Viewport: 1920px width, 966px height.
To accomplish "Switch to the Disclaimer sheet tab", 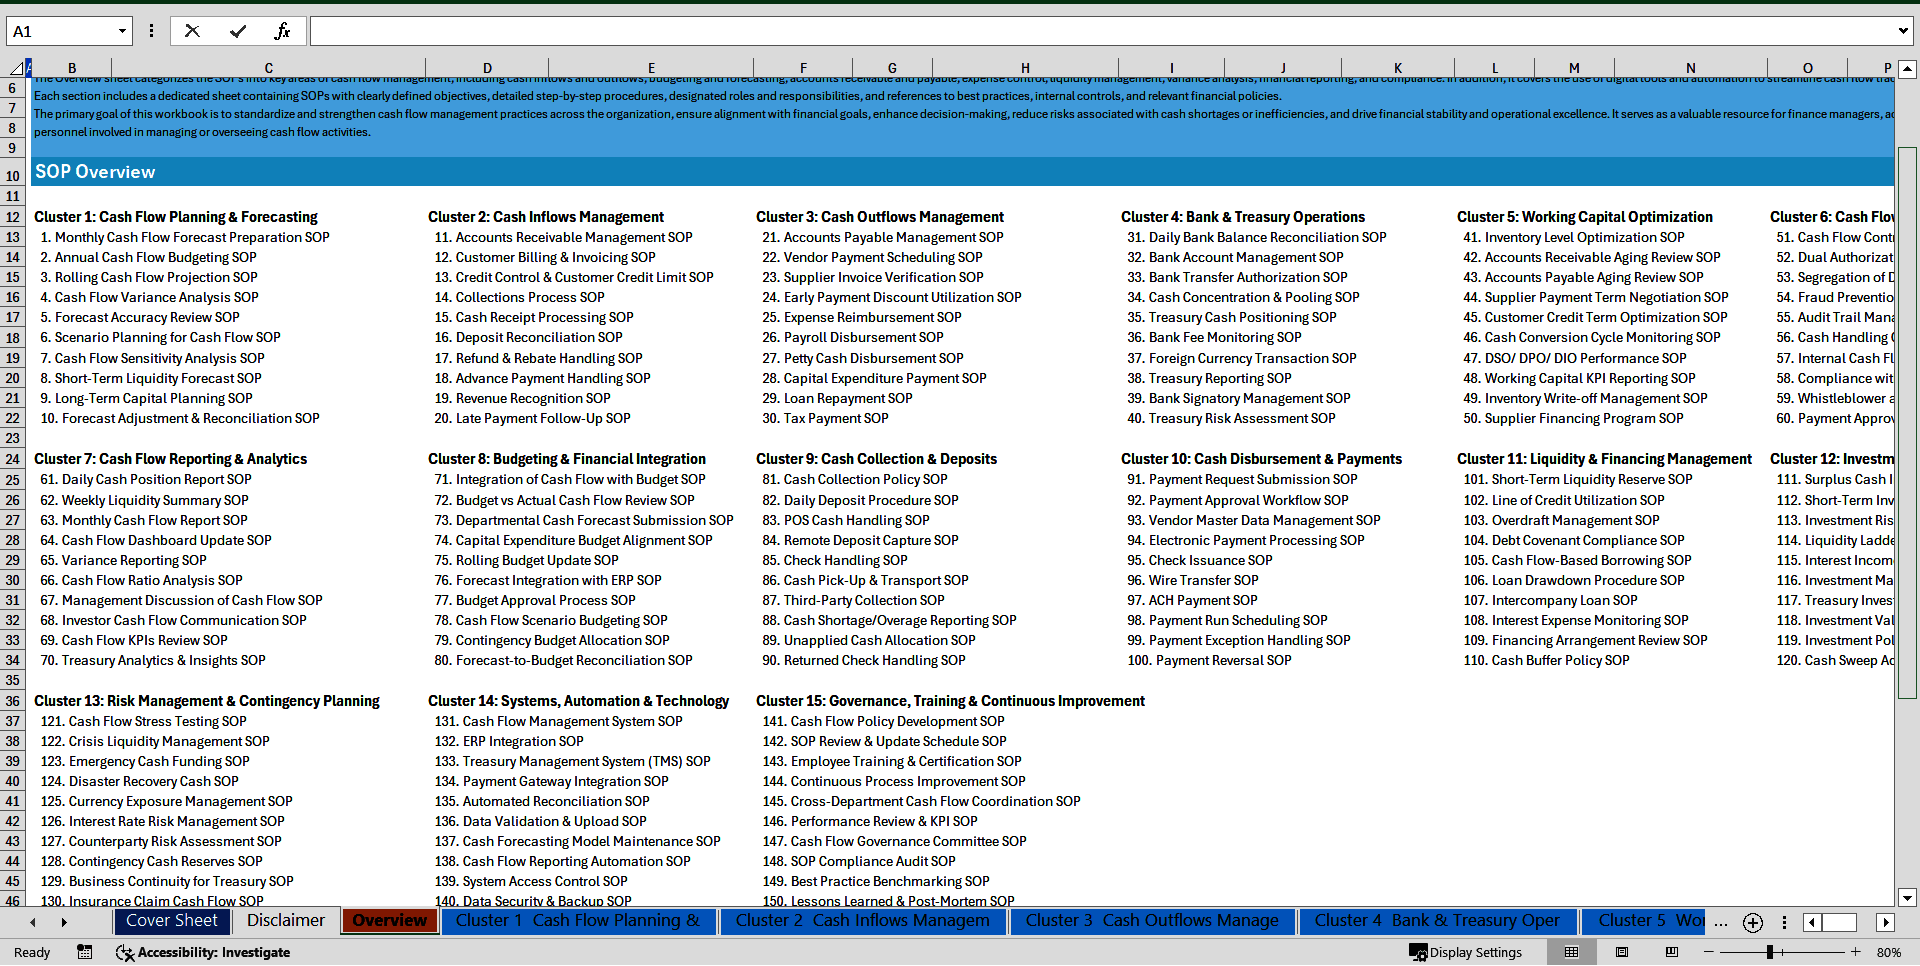I will point(285,920).
